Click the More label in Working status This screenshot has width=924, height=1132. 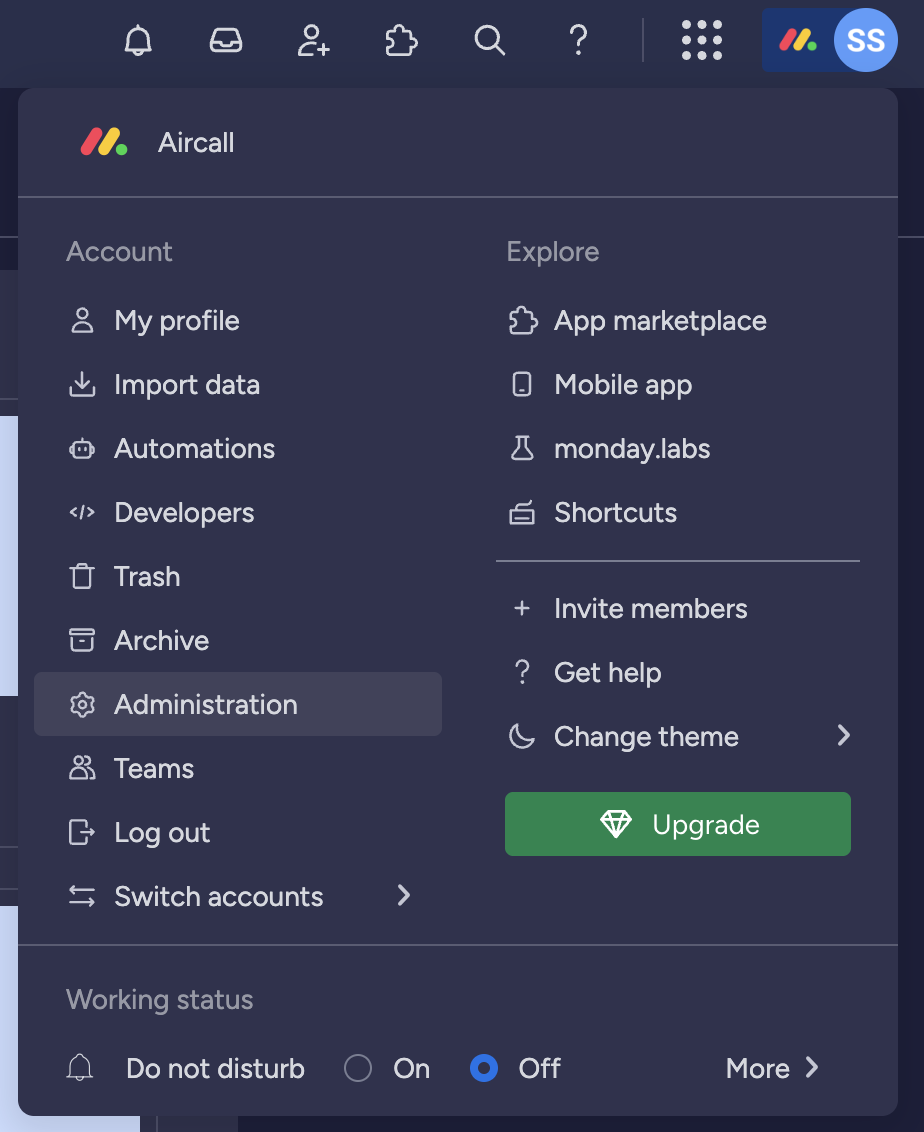[758, 1068]
